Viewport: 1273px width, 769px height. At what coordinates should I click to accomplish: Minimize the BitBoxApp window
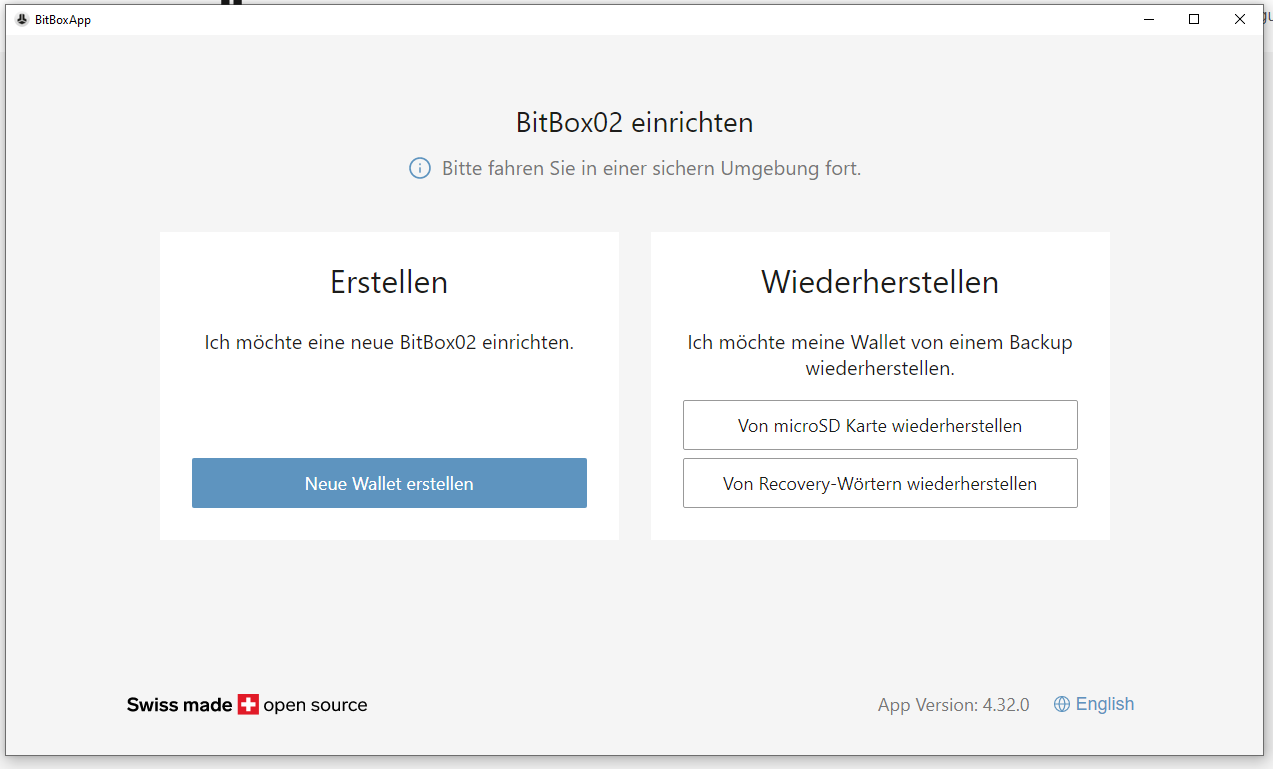1147,19
